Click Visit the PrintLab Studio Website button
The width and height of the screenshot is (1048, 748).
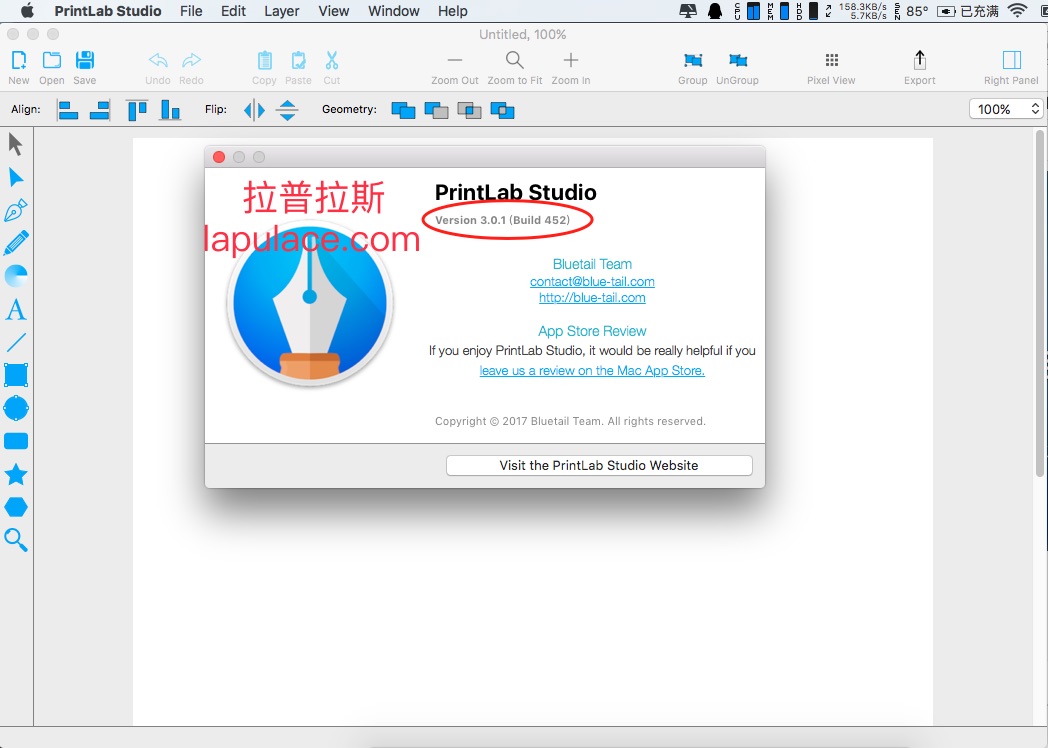point(599,465)
